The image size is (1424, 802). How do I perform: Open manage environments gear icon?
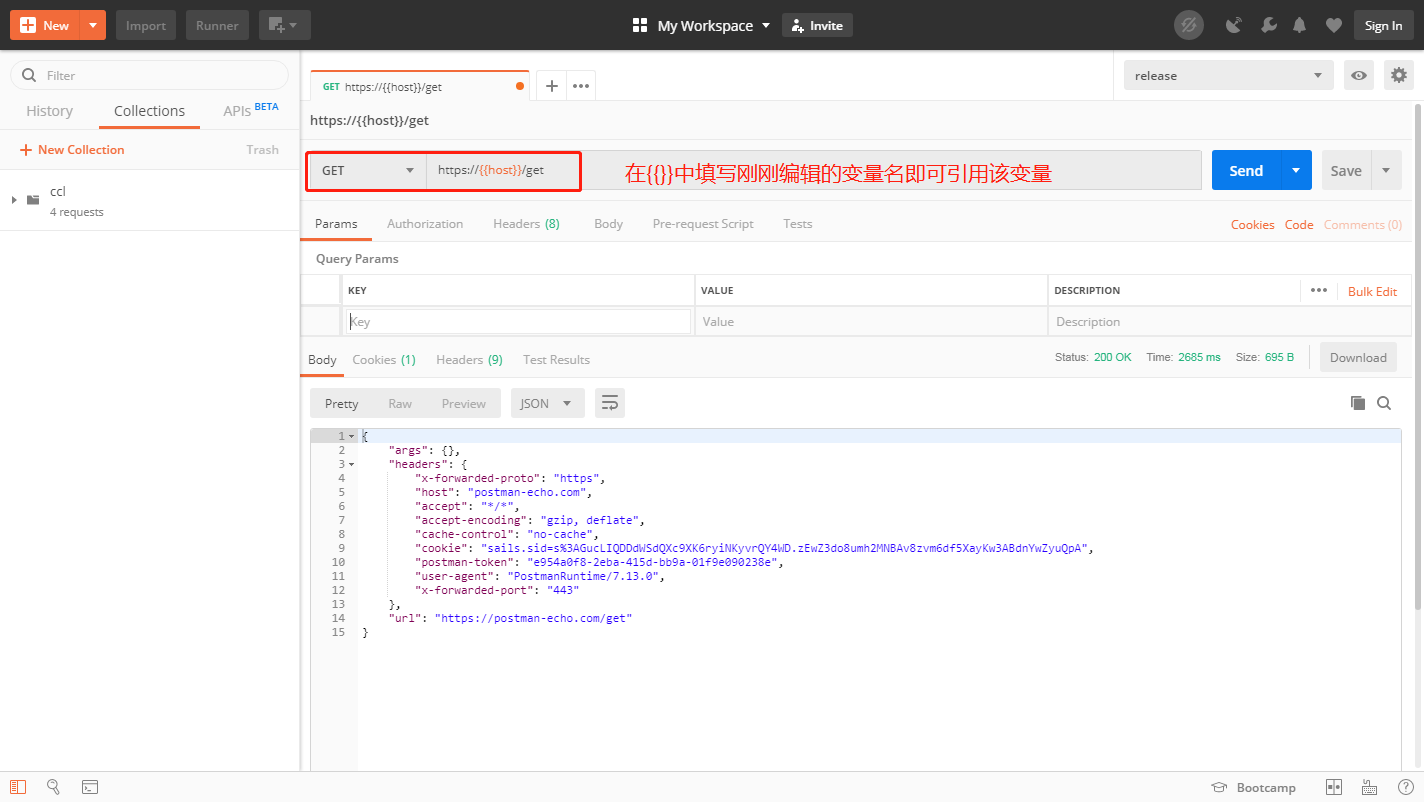[x=1398, y=76]
